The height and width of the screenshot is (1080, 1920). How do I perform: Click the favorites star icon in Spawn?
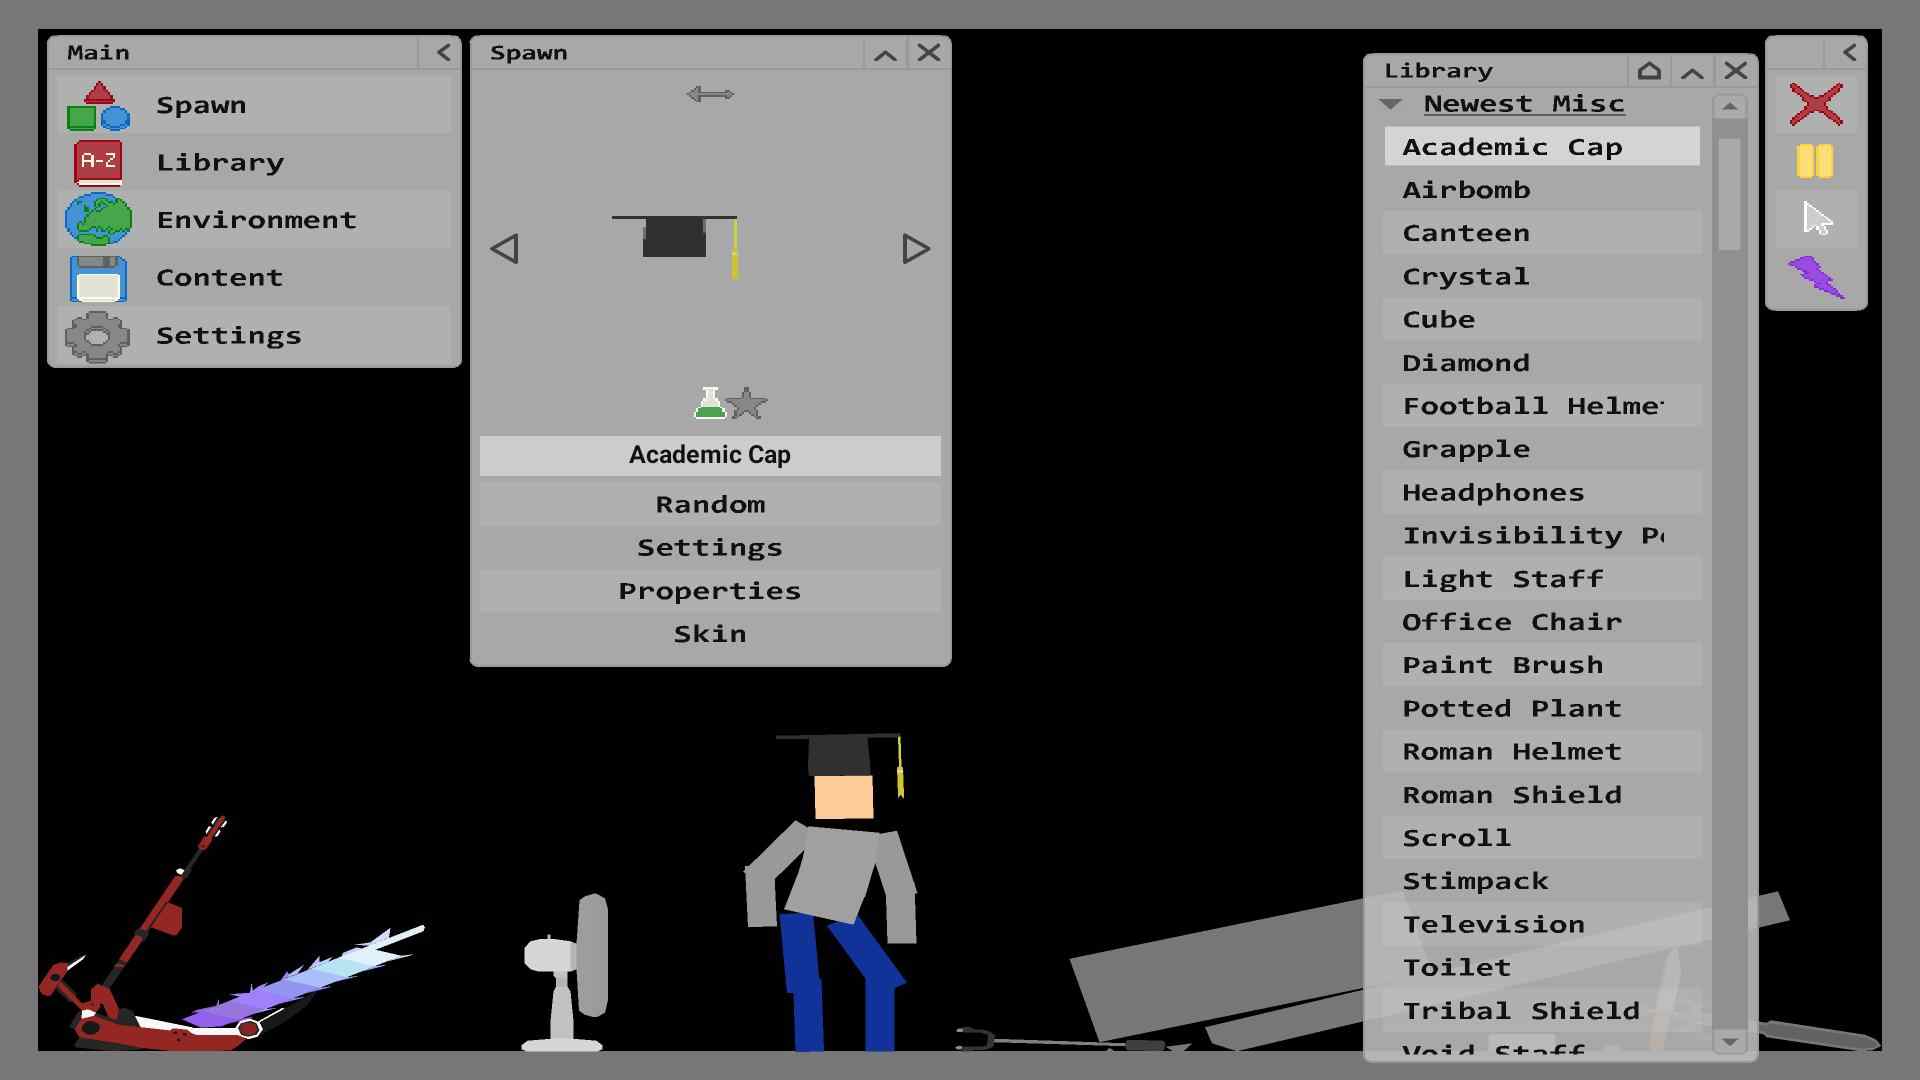click(x=746, y=404)
